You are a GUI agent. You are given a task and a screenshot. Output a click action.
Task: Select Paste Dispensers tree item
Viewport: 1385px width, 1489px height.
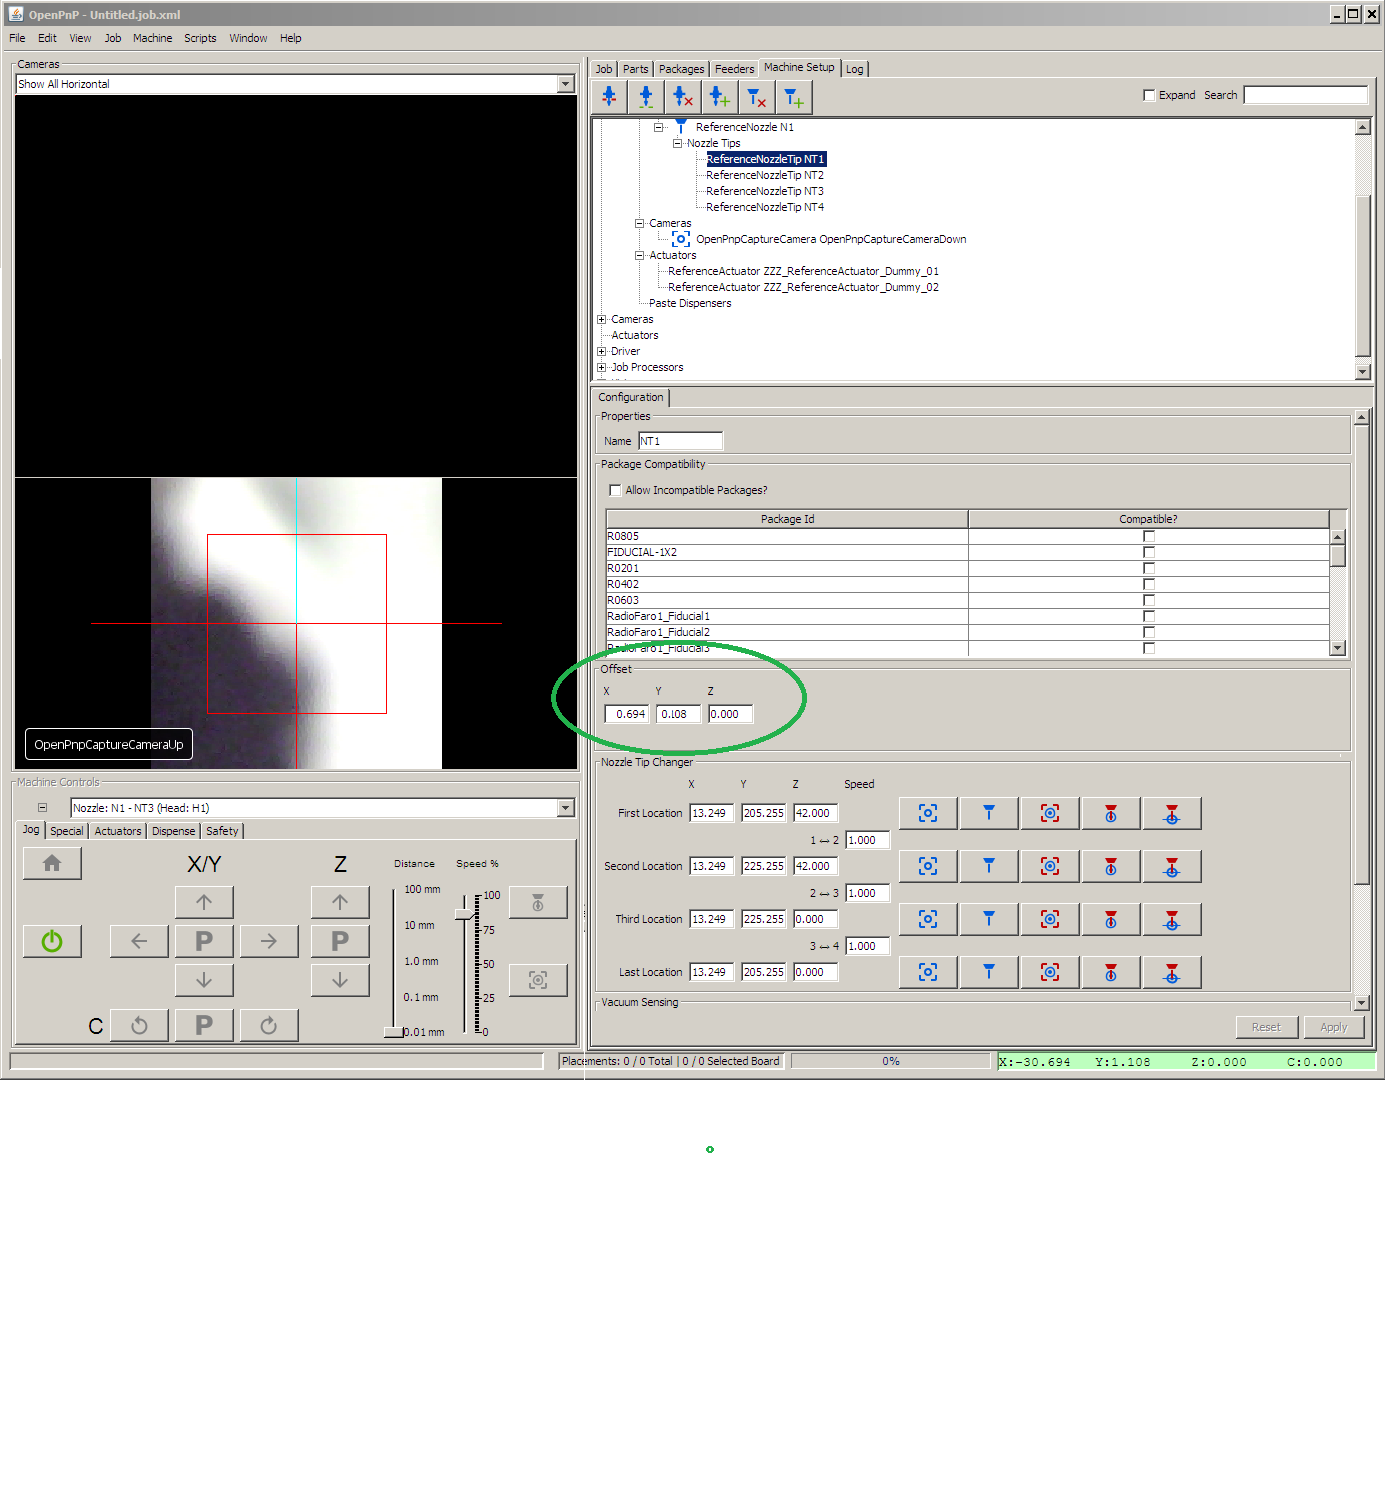[x=690, y=303]
